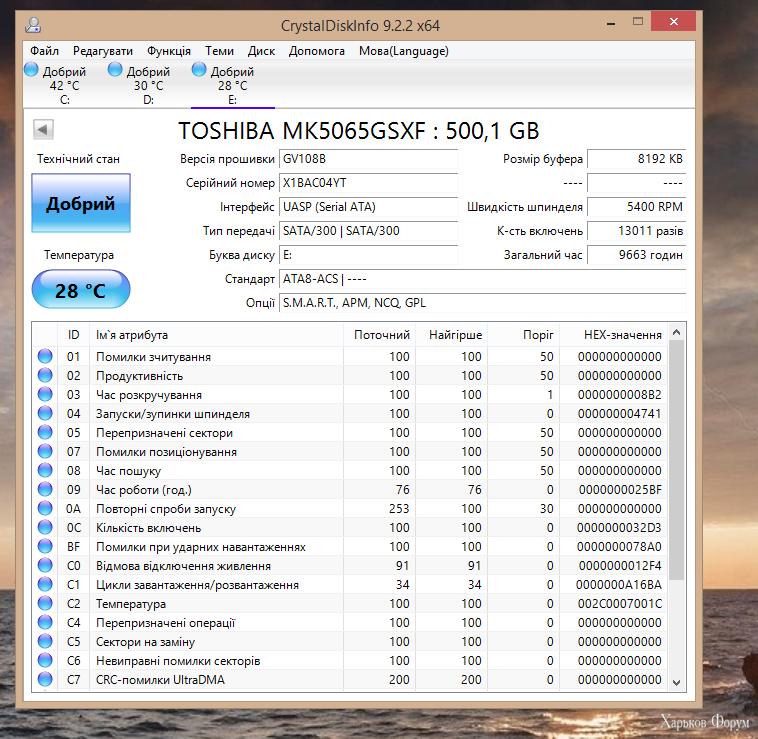The width and height of the screenshot is (758, 739).
Task: Click the Поріг column header
Action: point(524,334)
